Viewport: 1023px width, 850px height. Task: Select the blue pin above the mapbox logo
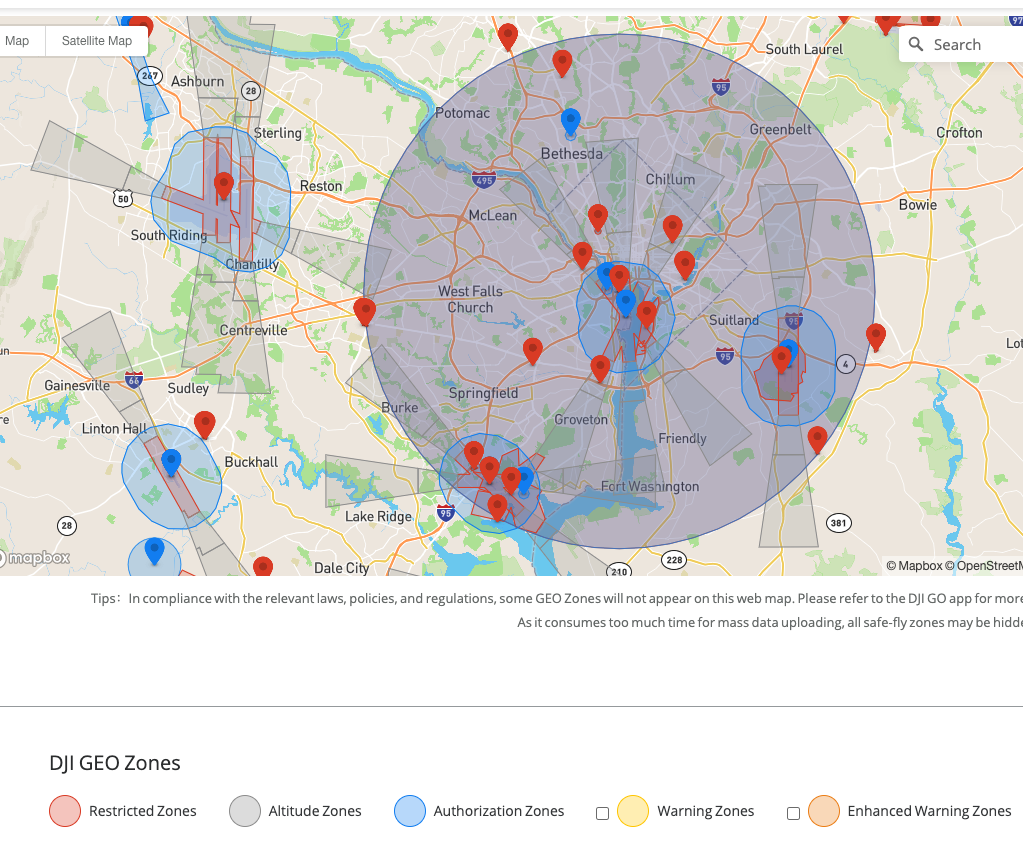pyautogui.click(x=155, y=550)
